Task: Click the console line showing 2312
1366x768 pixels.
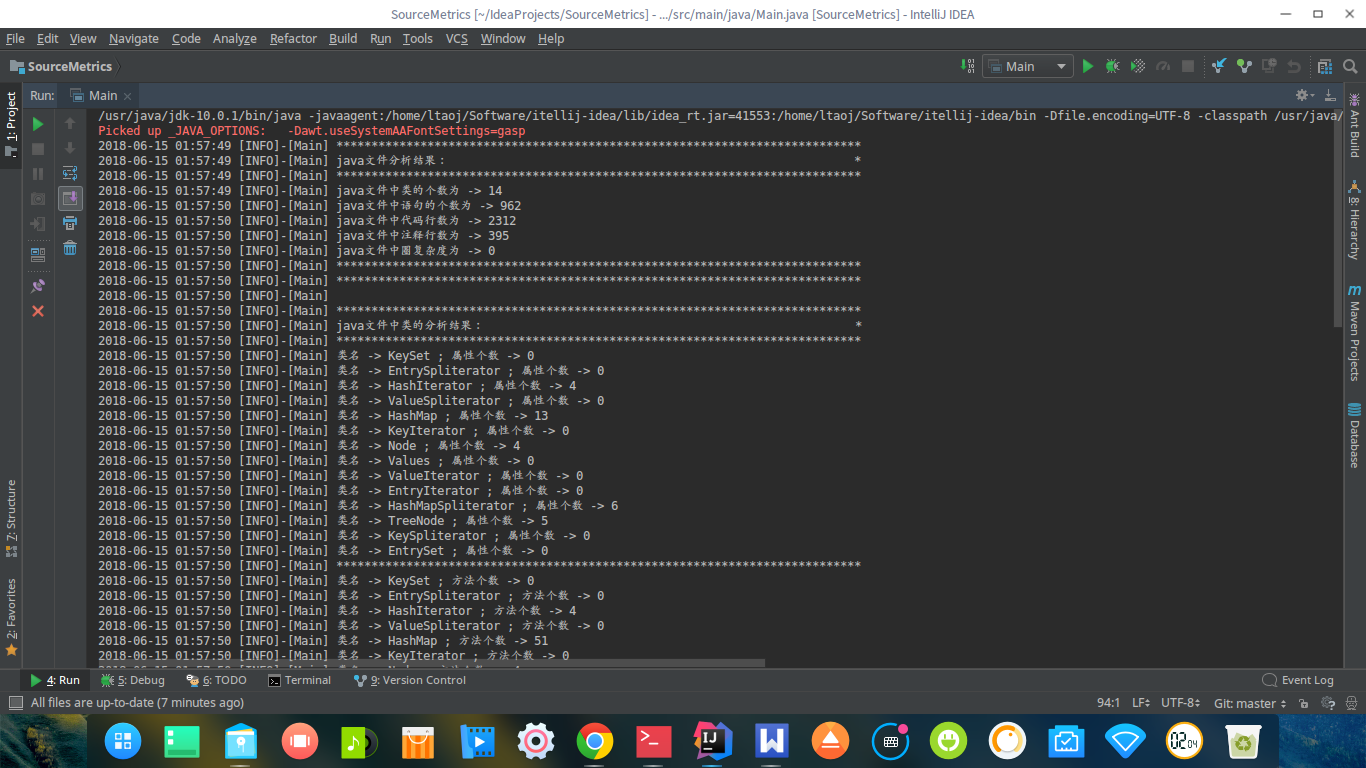Action: pos(307,221)
